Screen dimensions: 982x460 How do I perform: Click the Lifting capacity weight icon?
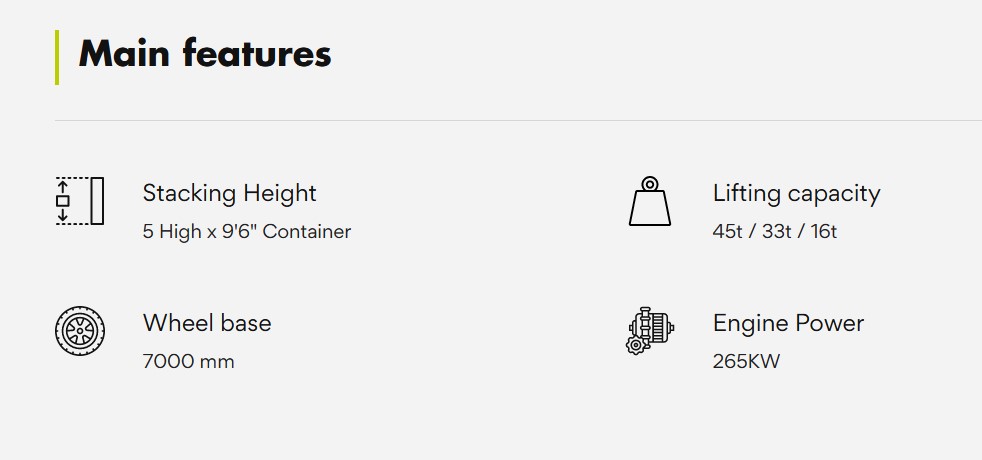(649, 201)
